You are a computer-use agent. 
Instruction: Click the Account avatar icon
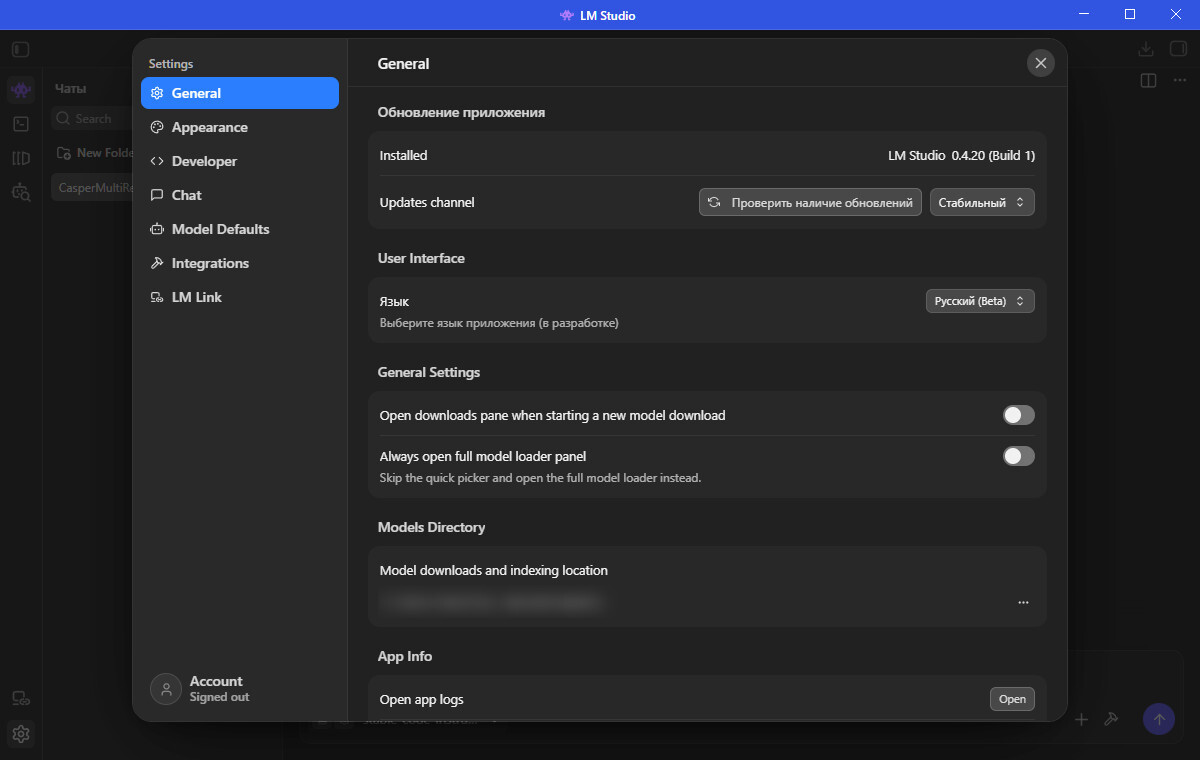[x=166, y=689]
